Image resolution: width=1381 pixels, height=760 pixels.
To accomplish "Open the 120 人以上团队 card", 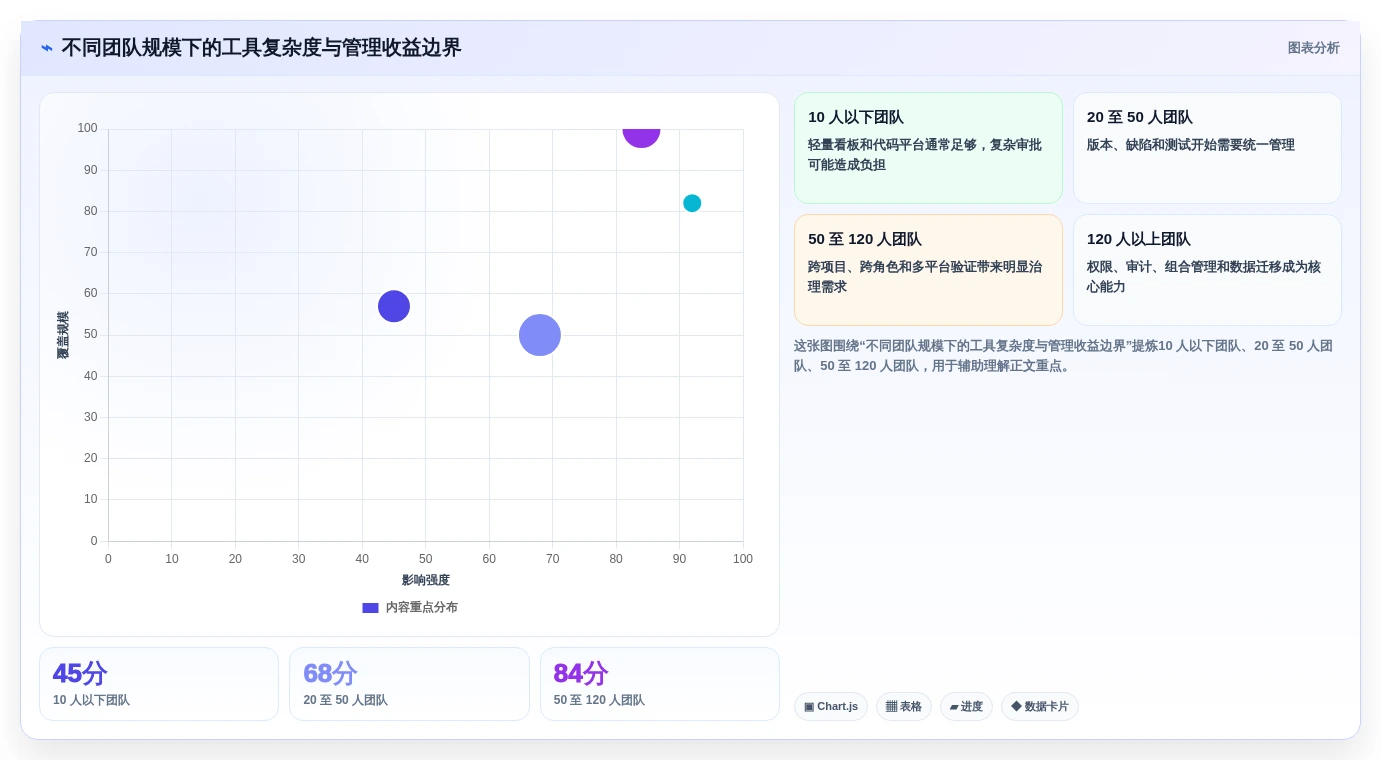I will pyautogui.click(x=1207, y=270).
